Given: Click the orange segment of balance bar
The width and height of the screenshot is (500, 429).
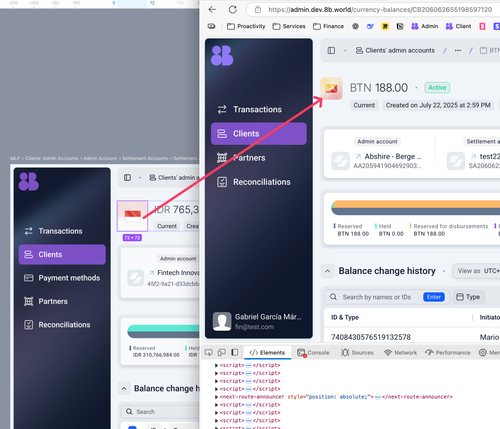Looking at the screenshot, I should click(417, 204).
